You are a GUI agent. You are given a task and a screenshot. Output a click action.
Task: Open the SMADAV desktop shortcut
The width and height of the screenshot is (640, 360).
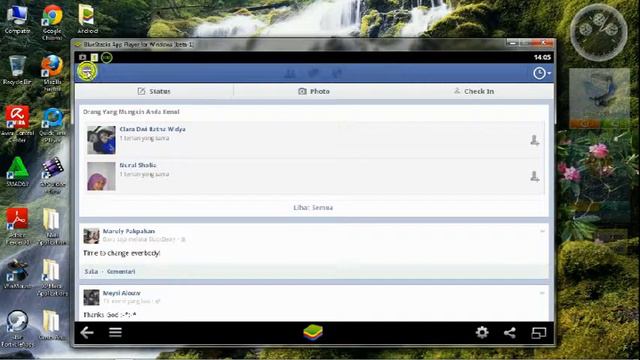[17, 172]
